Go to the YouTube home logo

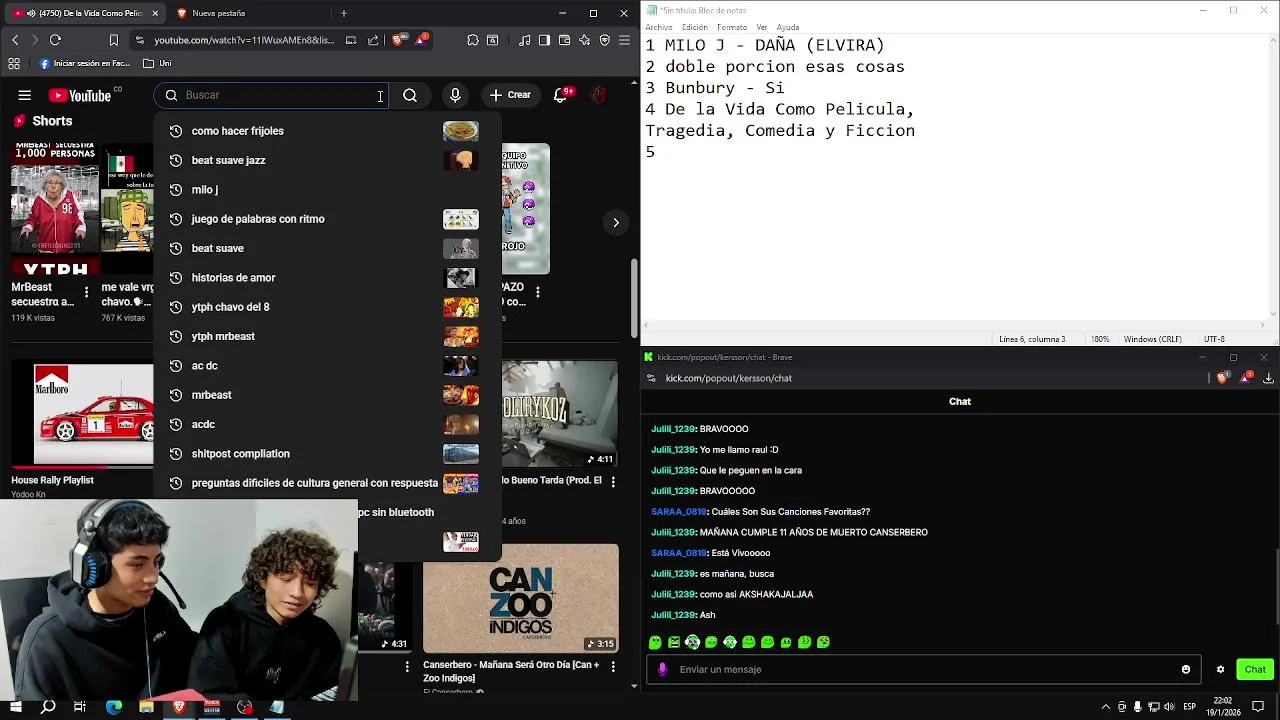(x=80, y=95)
